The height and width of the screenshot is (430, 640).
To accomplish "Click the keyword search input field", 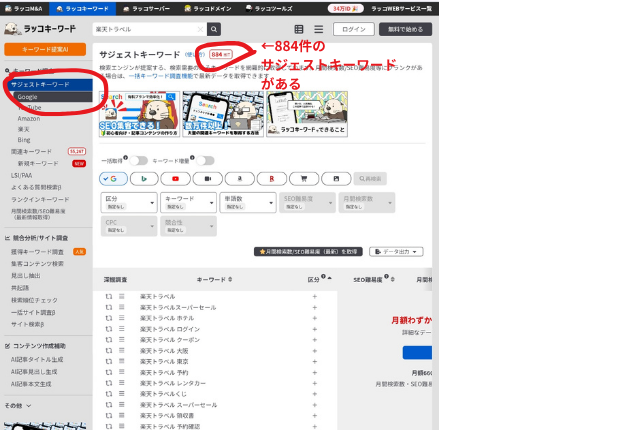I will click(148, 30).
